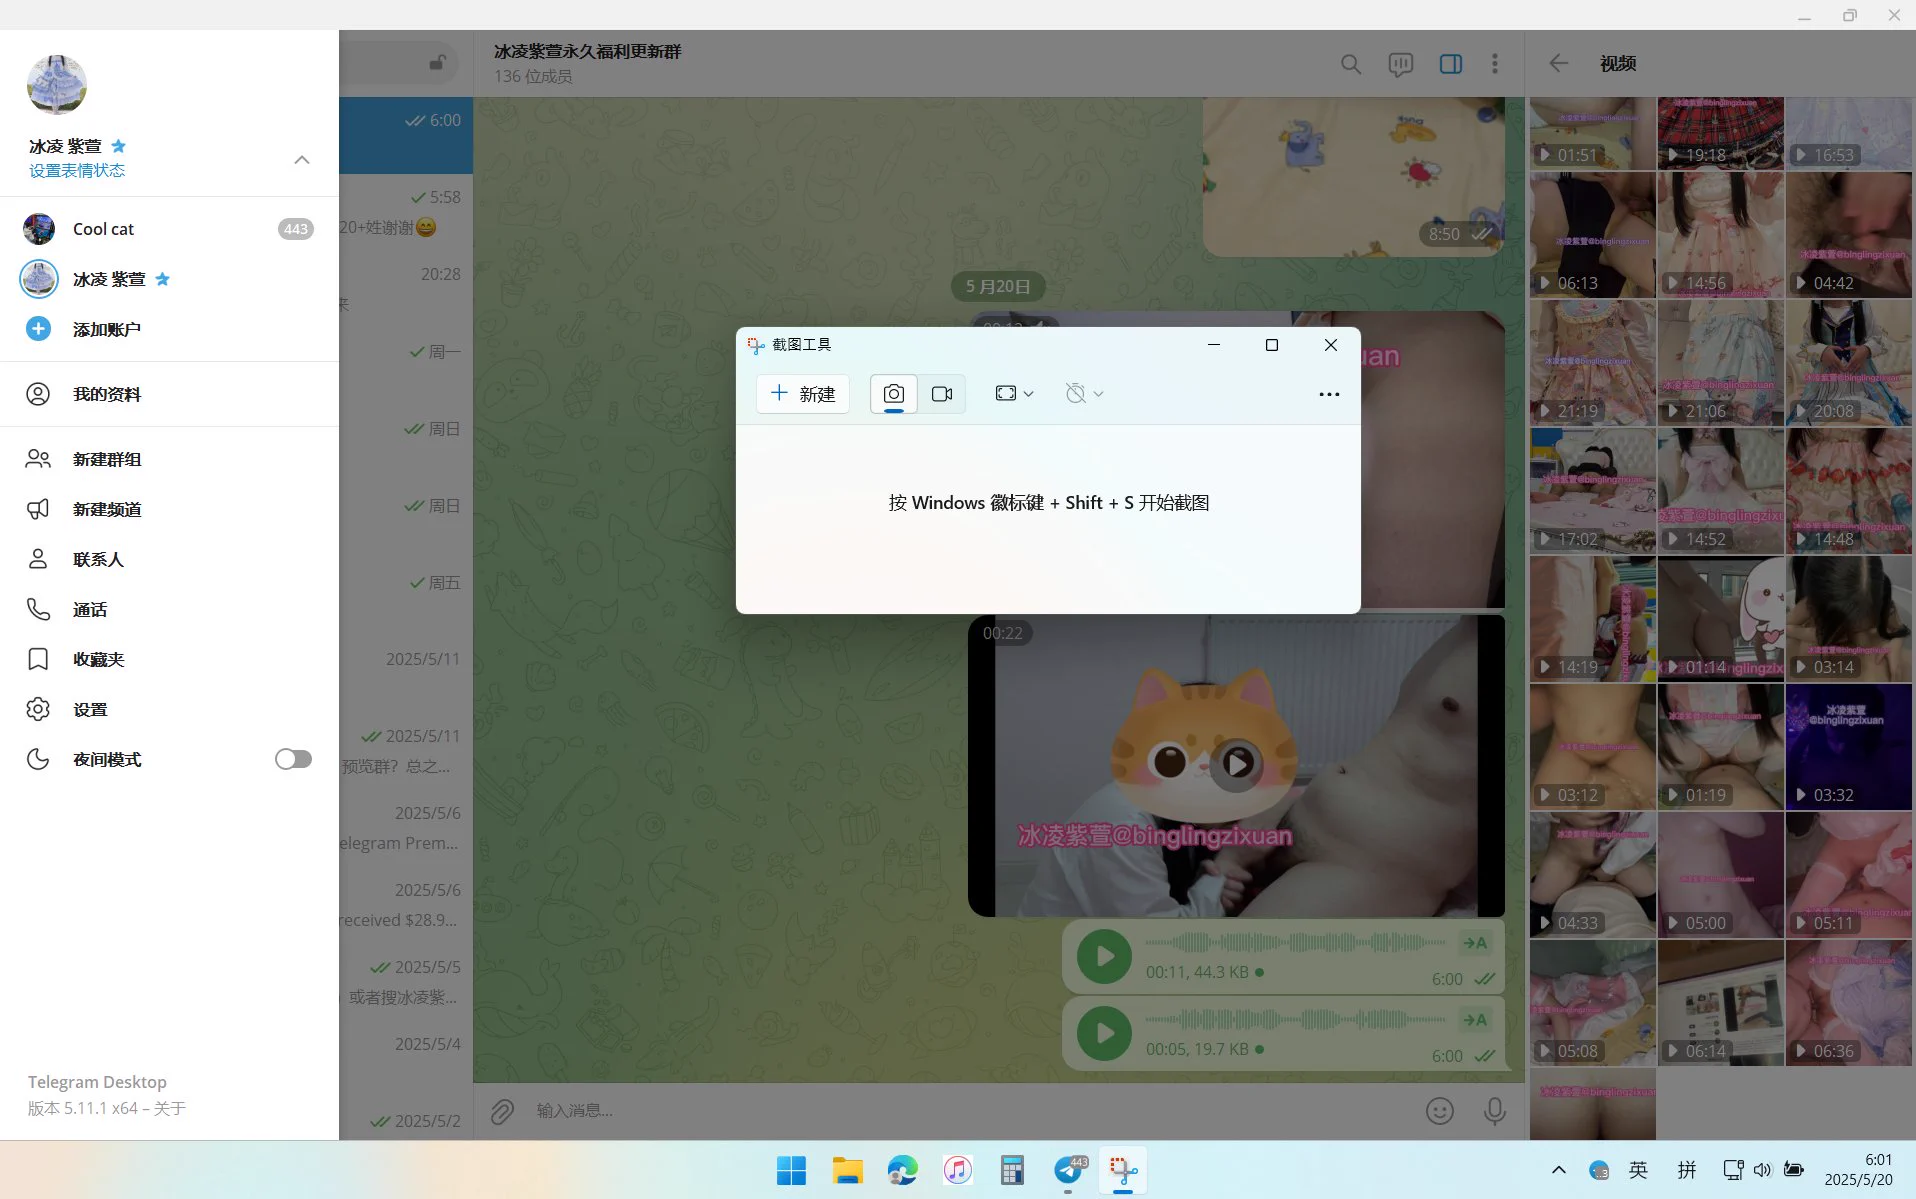Click the 5月20日 date badge

(998, 287)
